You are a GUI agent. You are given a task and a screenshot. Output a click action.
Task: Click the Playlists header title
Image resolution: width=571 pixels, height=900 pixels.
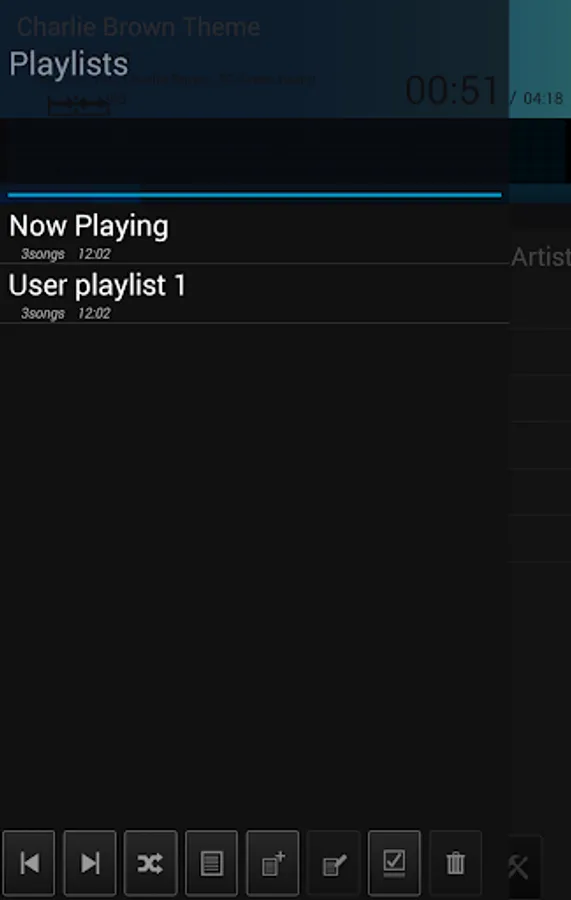tap(68, 63)
